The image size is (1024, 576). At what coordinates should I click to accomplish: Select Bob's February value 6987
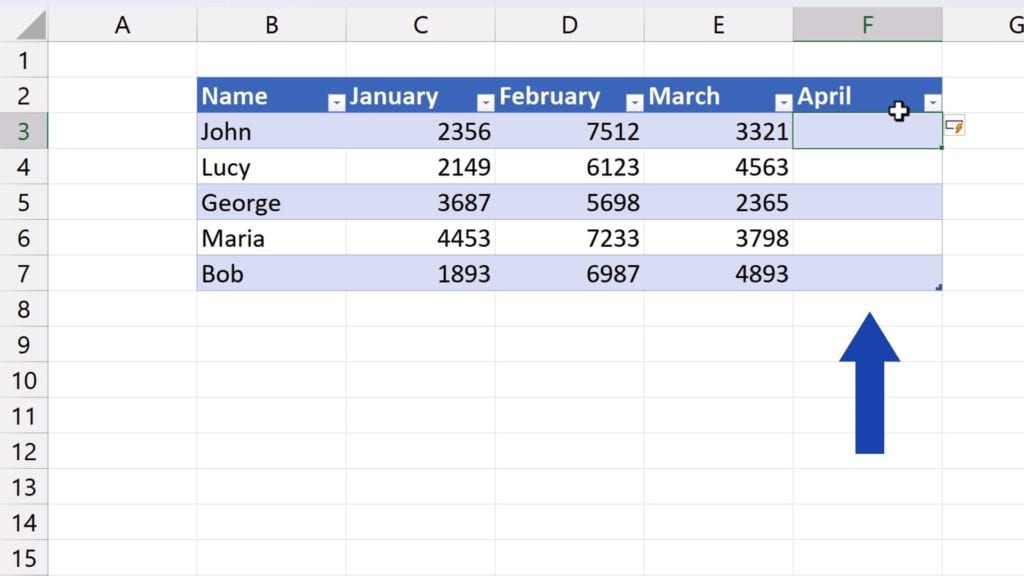coord(569,274)
